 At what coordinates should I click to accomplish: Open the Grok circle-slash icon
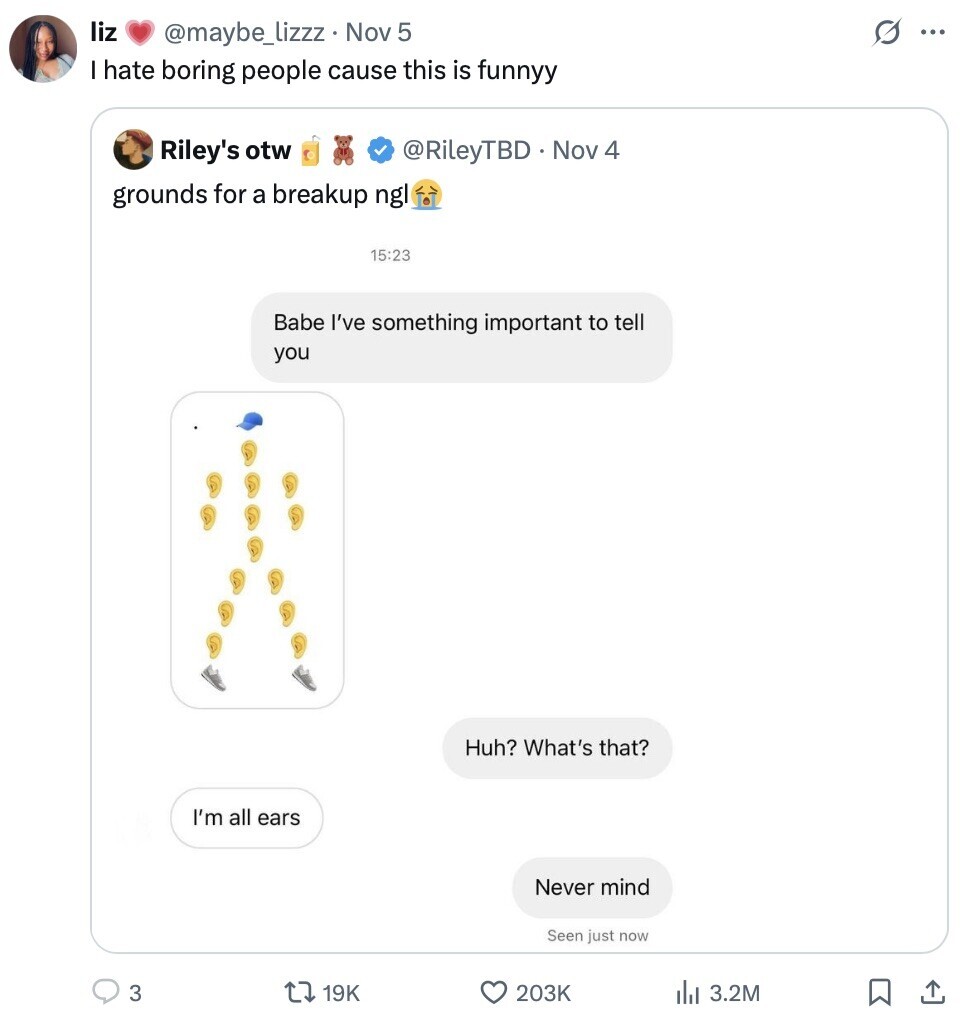(886, 33)
